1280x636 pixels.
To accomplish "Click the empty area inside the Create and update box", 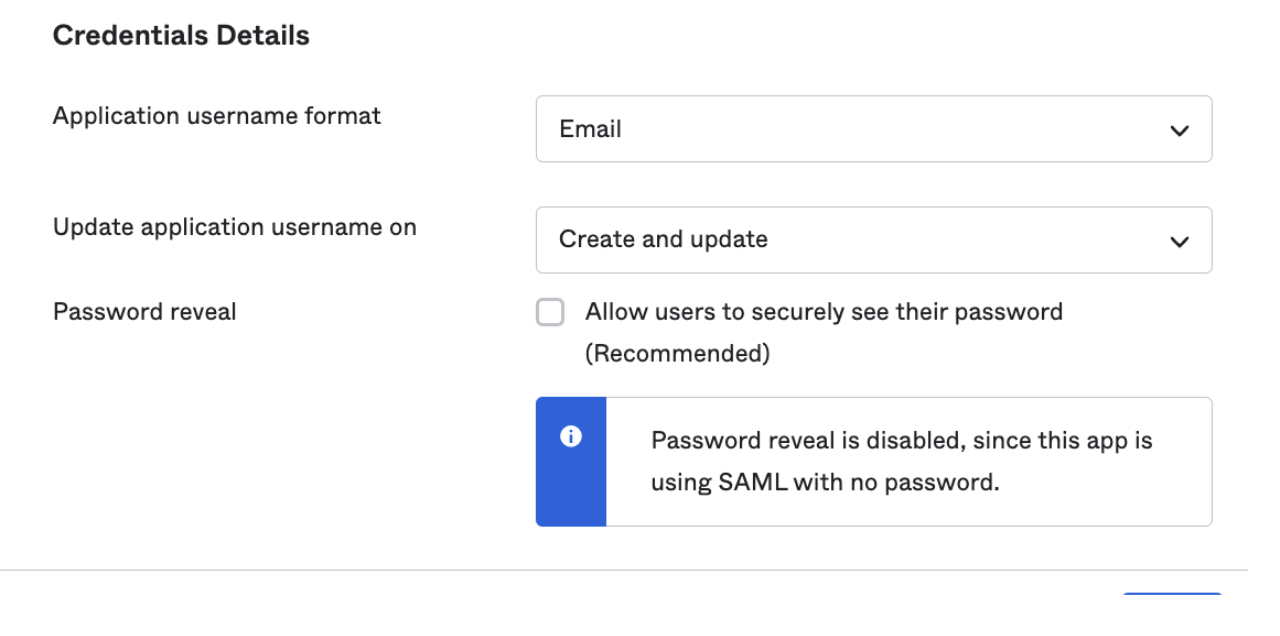I will click(960, 240).
